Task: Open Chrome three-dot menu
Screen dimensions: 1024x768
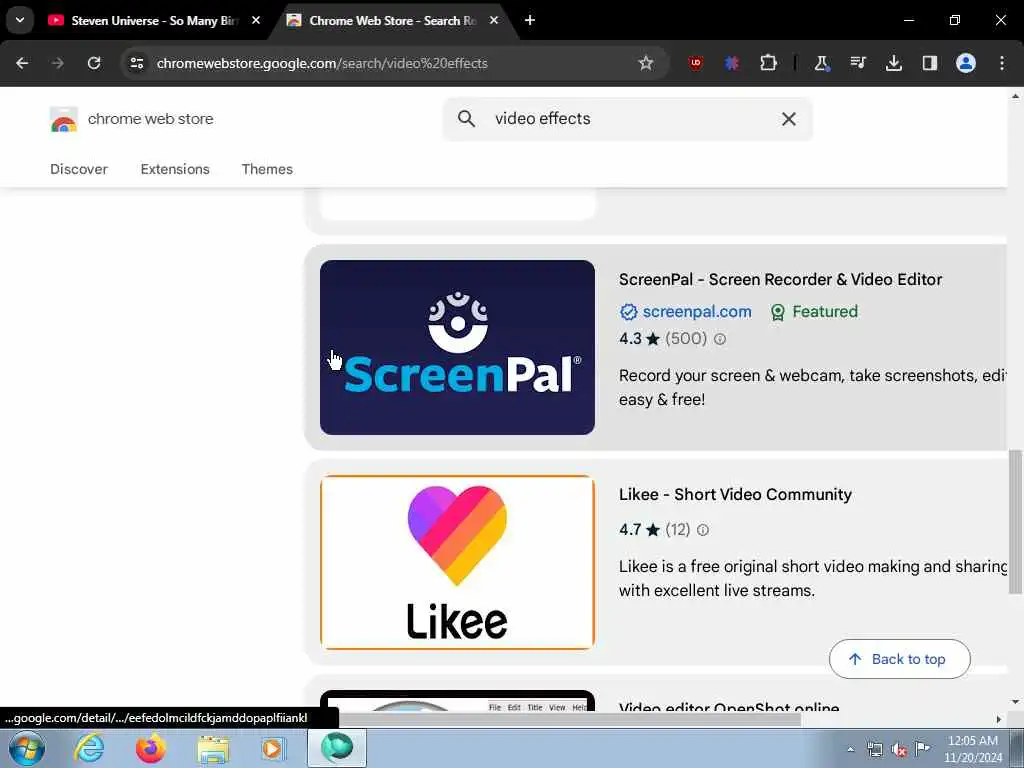Action: (x=1002, y=63)
